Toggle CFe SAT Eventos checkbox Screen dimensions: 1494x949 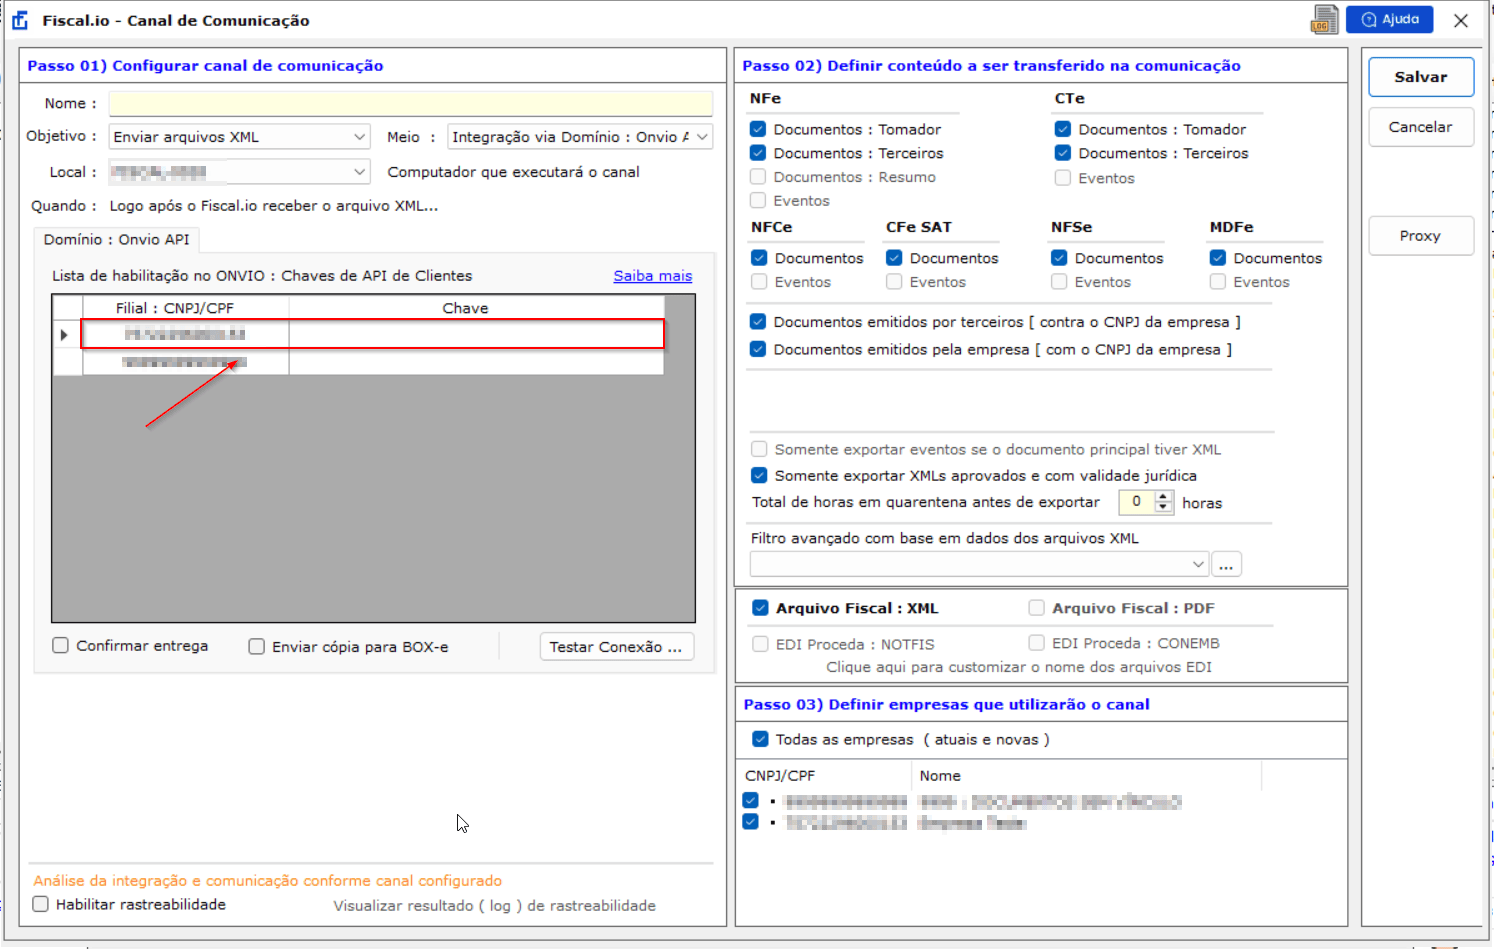(894, 282)
